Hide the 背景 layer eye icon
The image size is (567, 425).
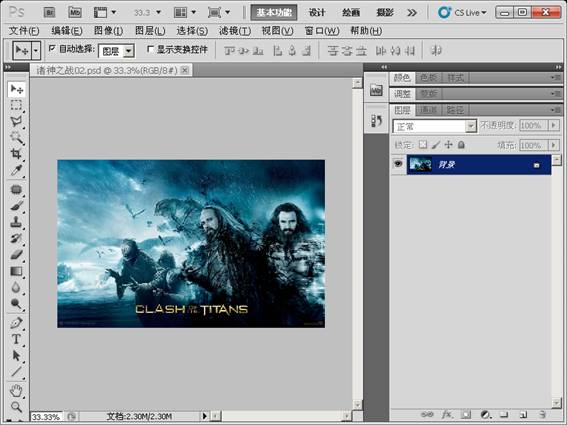click(x=398, y=164)
